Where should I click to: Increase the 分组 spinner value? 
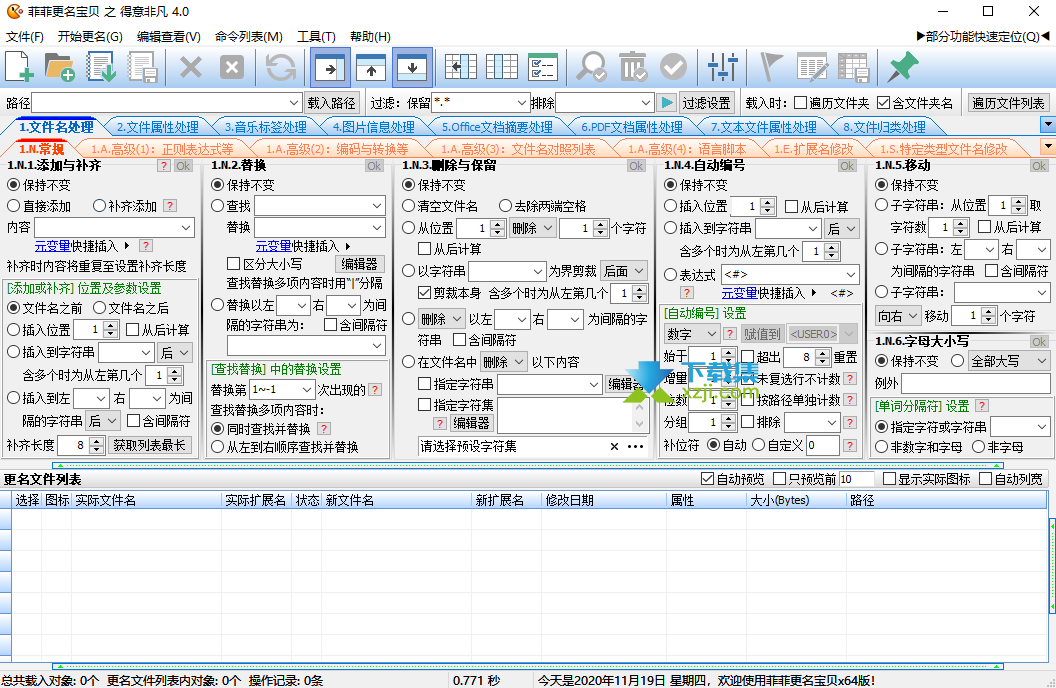tap(727, 419)
